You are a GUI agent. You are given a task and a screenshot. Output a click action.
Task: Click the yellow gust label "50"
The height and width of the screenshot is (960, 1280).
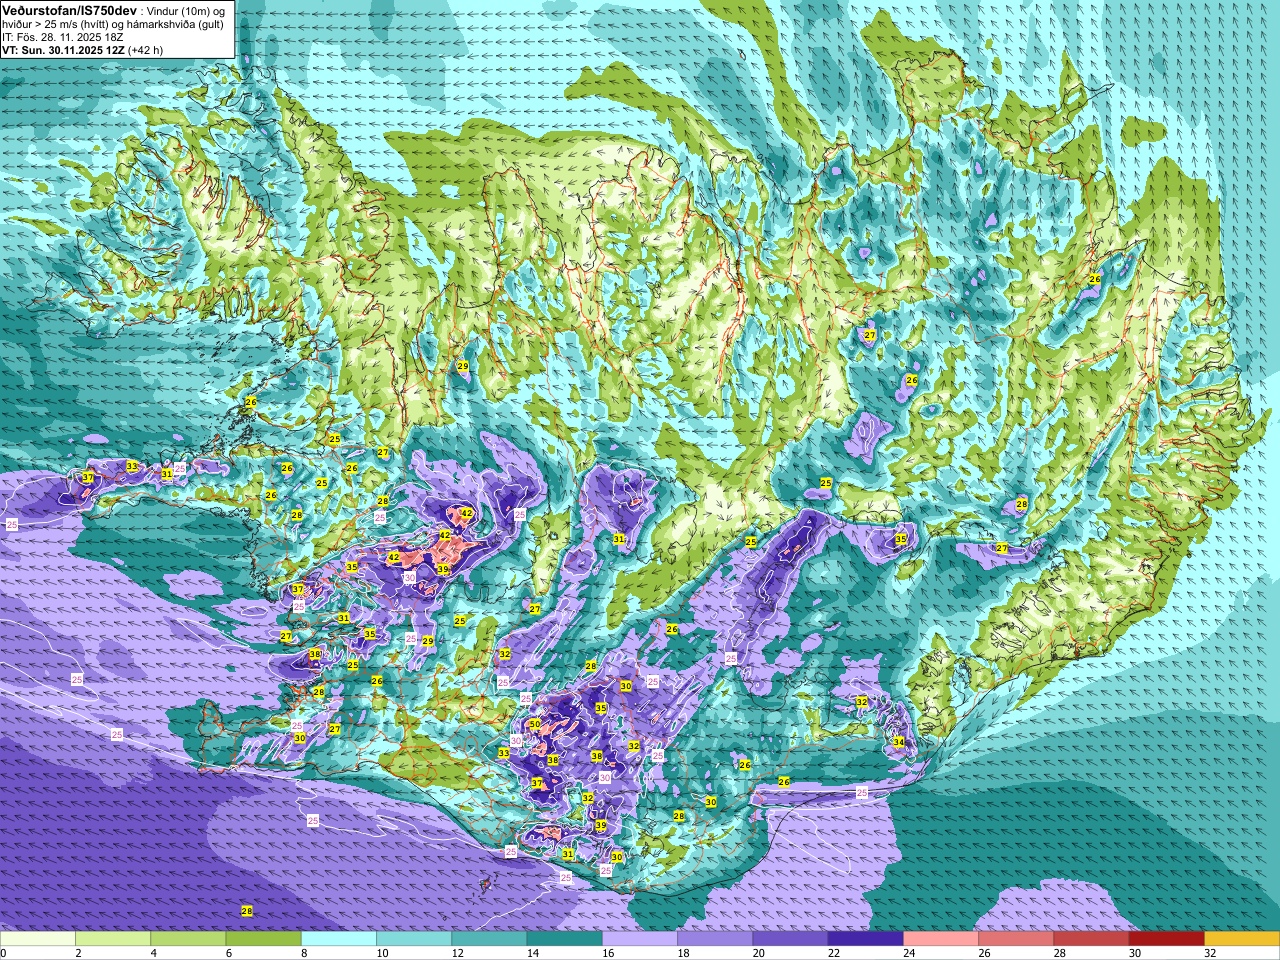(x=535, y=724)
